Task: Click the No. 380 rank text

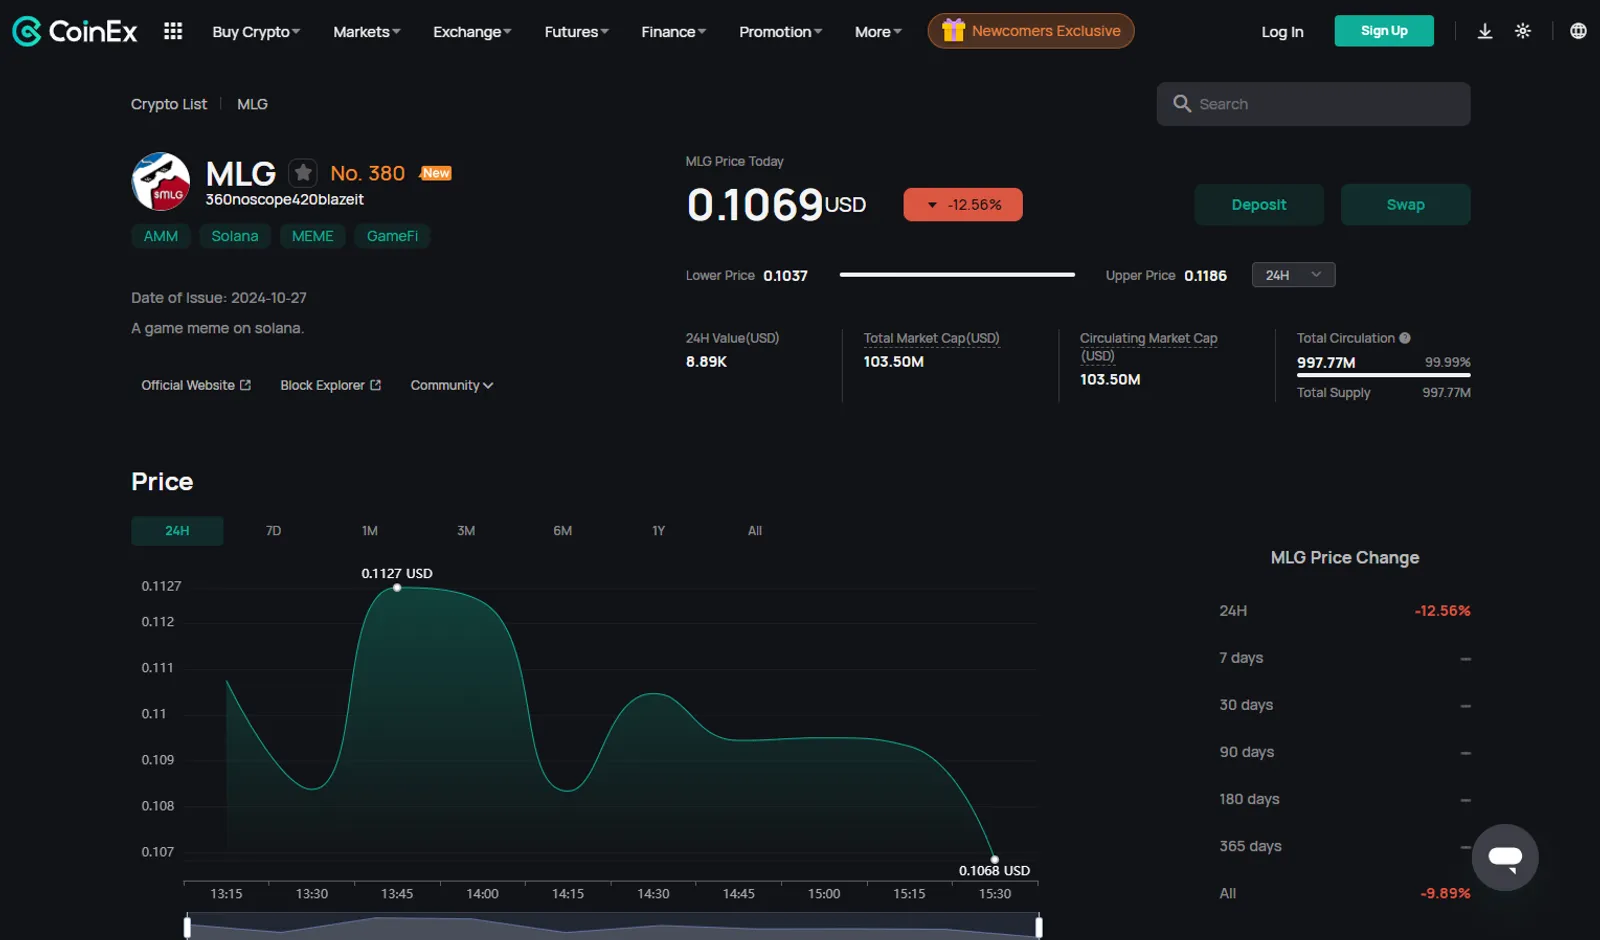Action: [368, 173]
